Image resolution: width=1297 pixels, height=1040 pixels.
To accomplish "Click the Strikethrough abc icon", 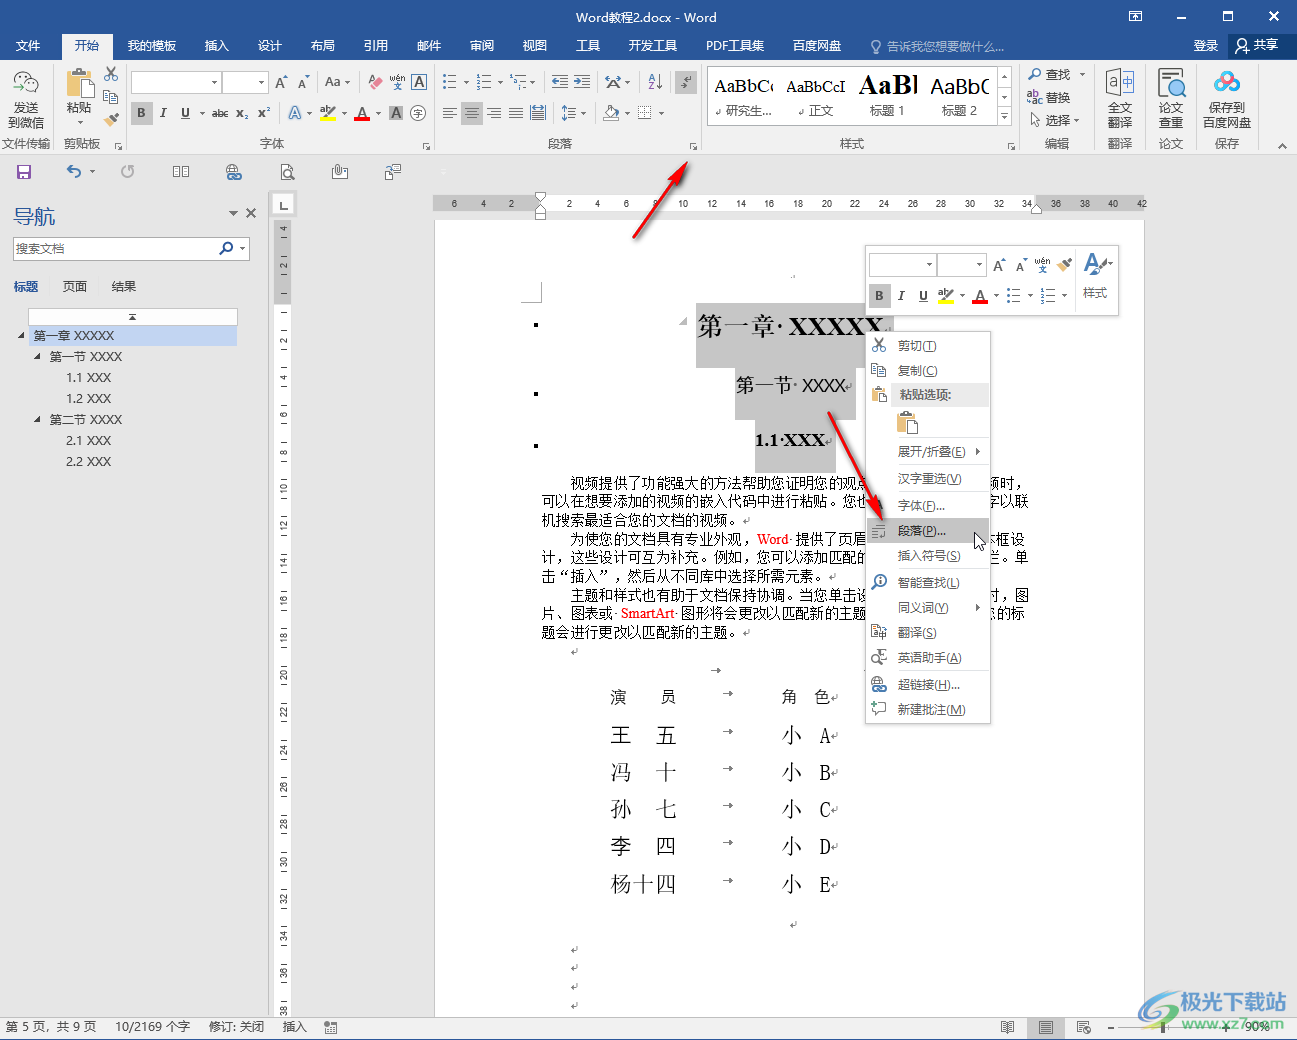I will [220, 113].
